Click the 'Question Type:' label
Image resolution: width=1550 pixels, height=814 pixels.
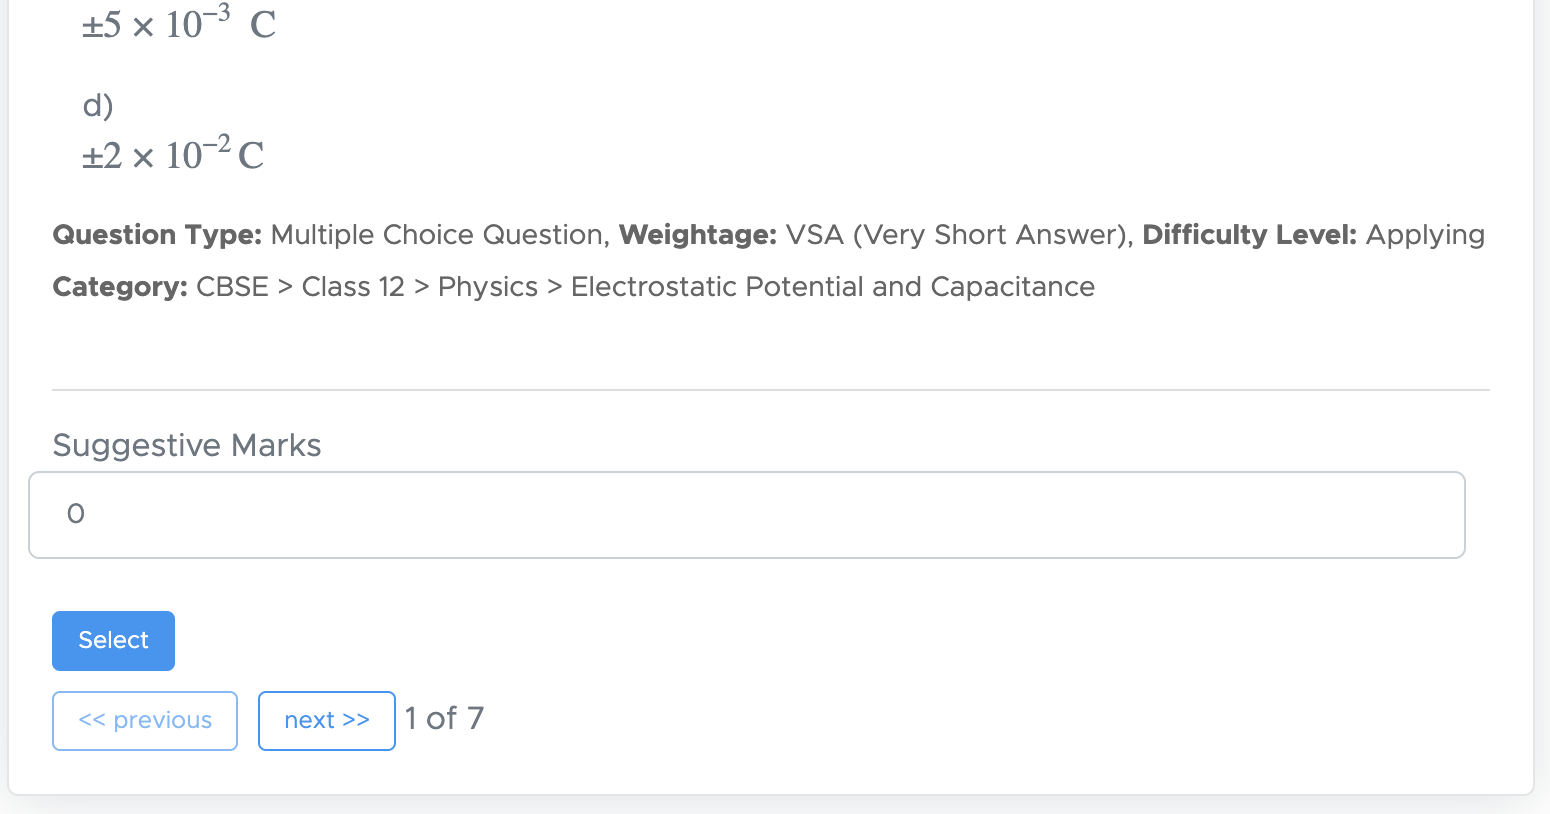[157, 235]
